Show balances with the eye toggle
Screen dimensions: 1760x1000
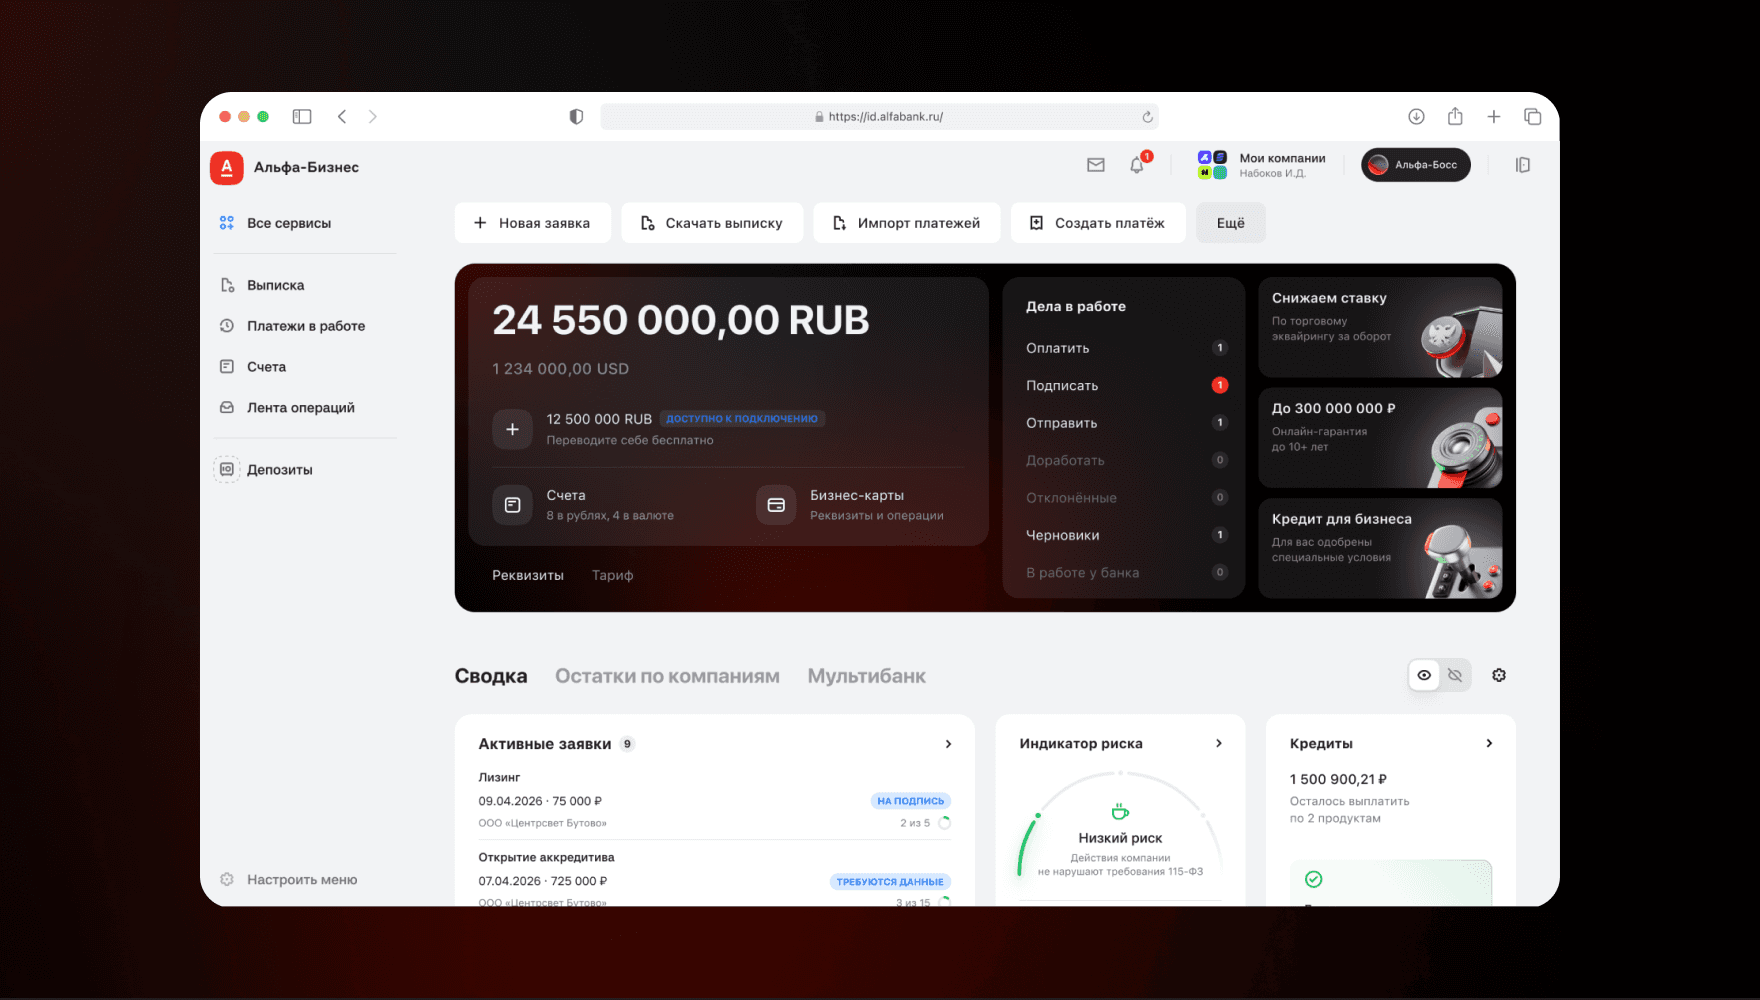point(1424,675)
